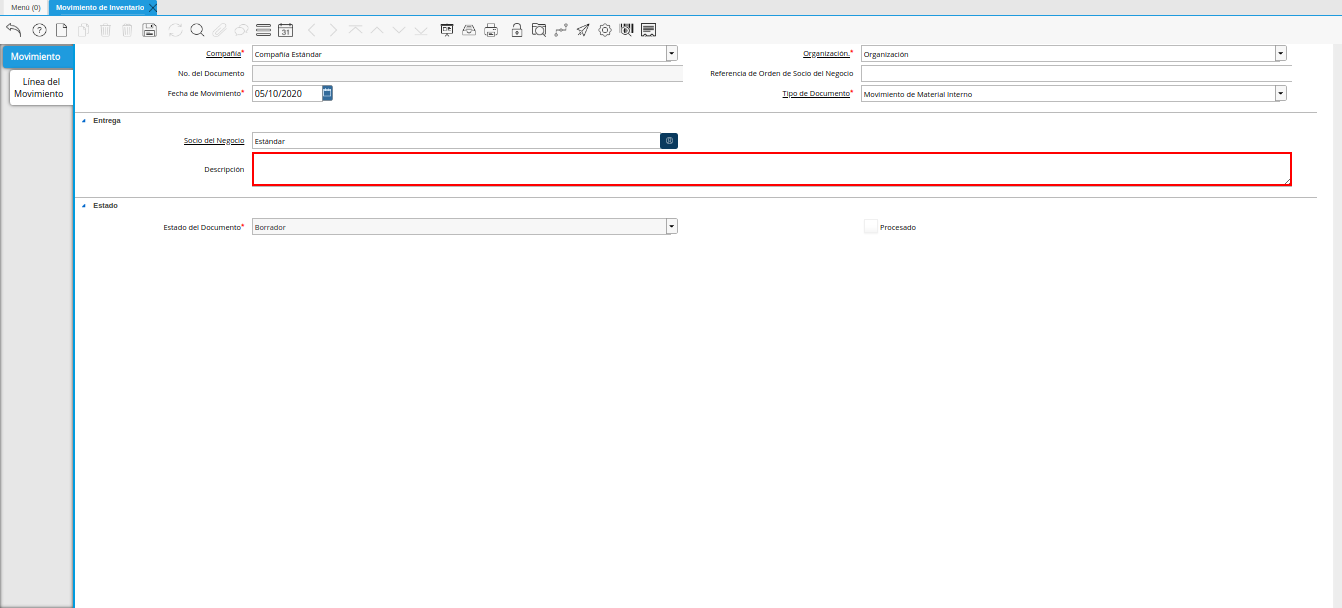Open the report presentation-board icon
This screenshot has width=1342, height=608.
447,30
